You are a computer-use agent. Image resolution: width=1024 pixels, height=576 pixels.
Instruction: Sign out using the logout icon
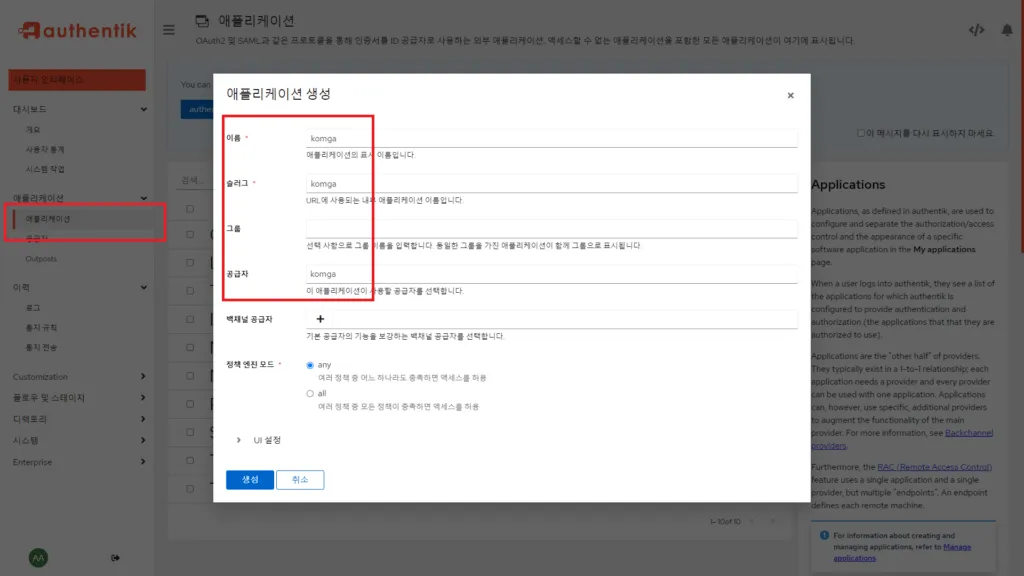(x=115, y=557)
